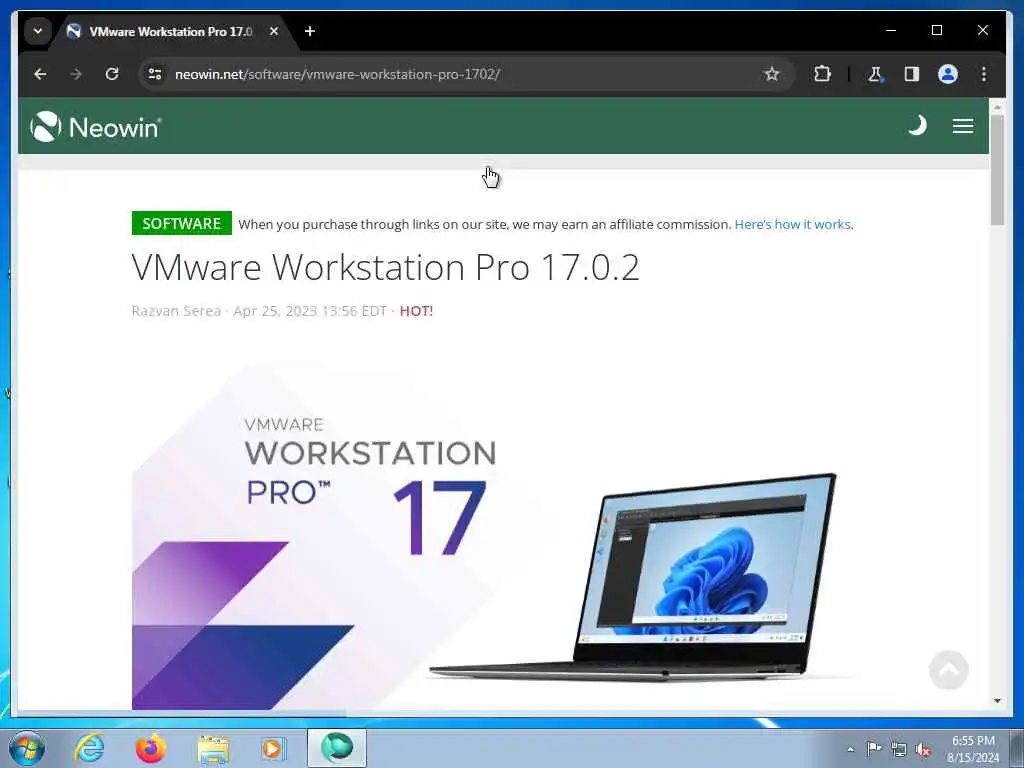Screen dimensions: 1024x768
Task: Show hidden system tray icons
Action: 850,749
